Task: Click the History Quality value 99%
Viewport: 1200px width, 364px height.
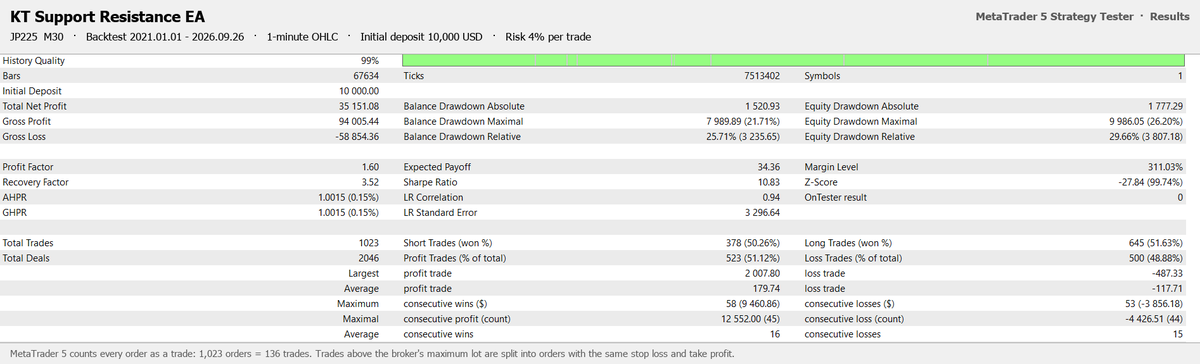Action: coord(369,61)
